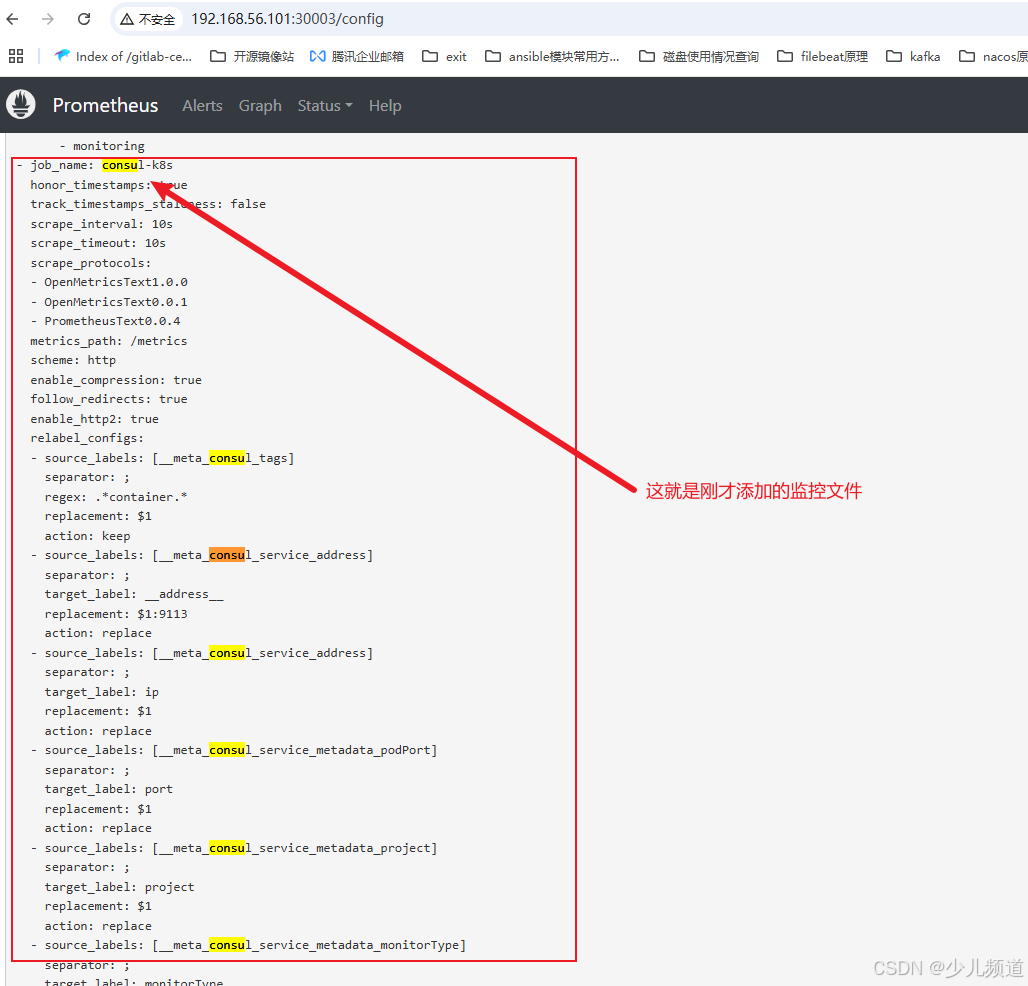Click the scrape_timeout: 10s line
1028x986 pixels.
(x=98, y=243)
